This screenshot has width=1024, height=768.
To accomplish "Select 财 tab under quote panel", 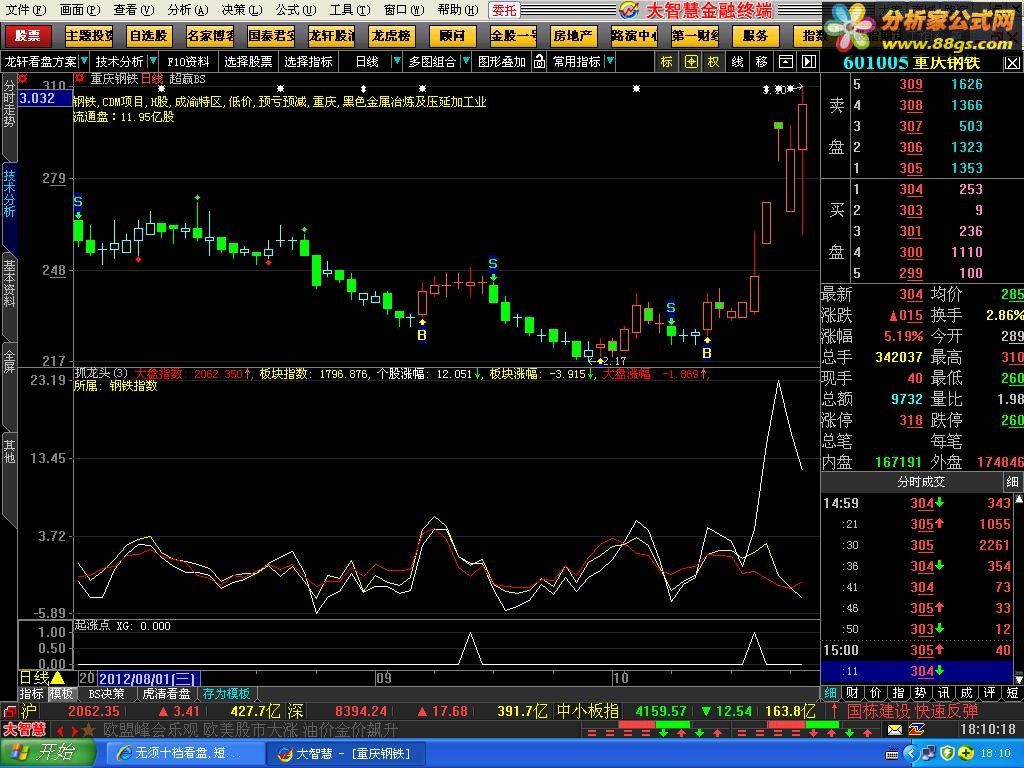I will click(852, 693).
